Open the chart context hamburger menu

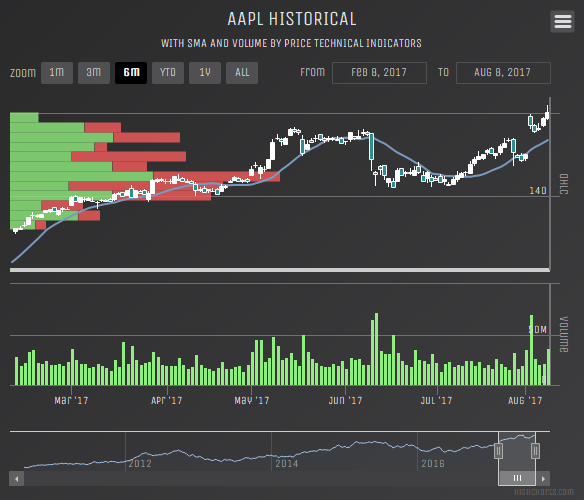pyautogui.click(x=562, y=22)
